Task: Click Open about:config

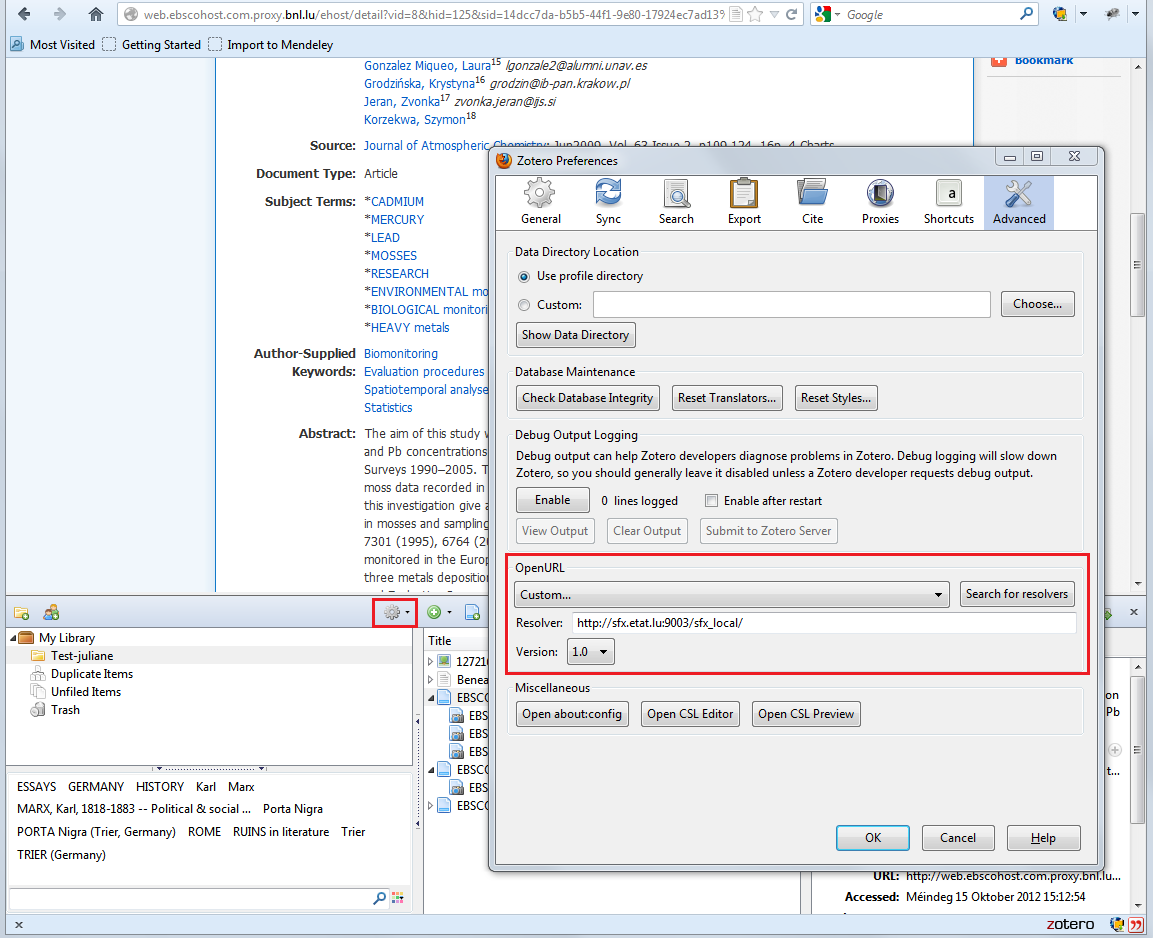Action: (x=572, y=714)
